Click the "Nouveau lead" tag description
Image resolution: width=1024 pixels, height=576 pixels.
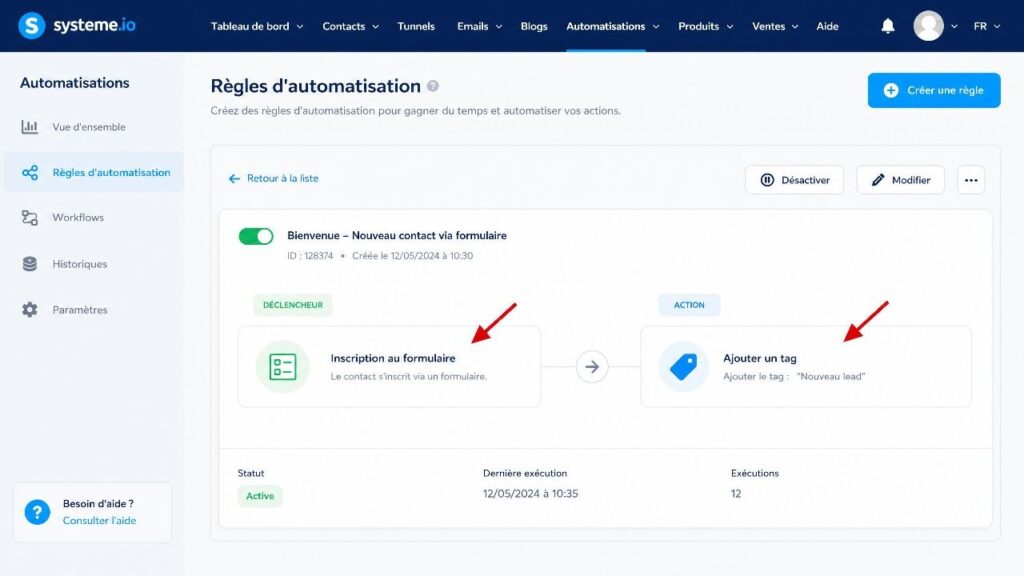793,377
